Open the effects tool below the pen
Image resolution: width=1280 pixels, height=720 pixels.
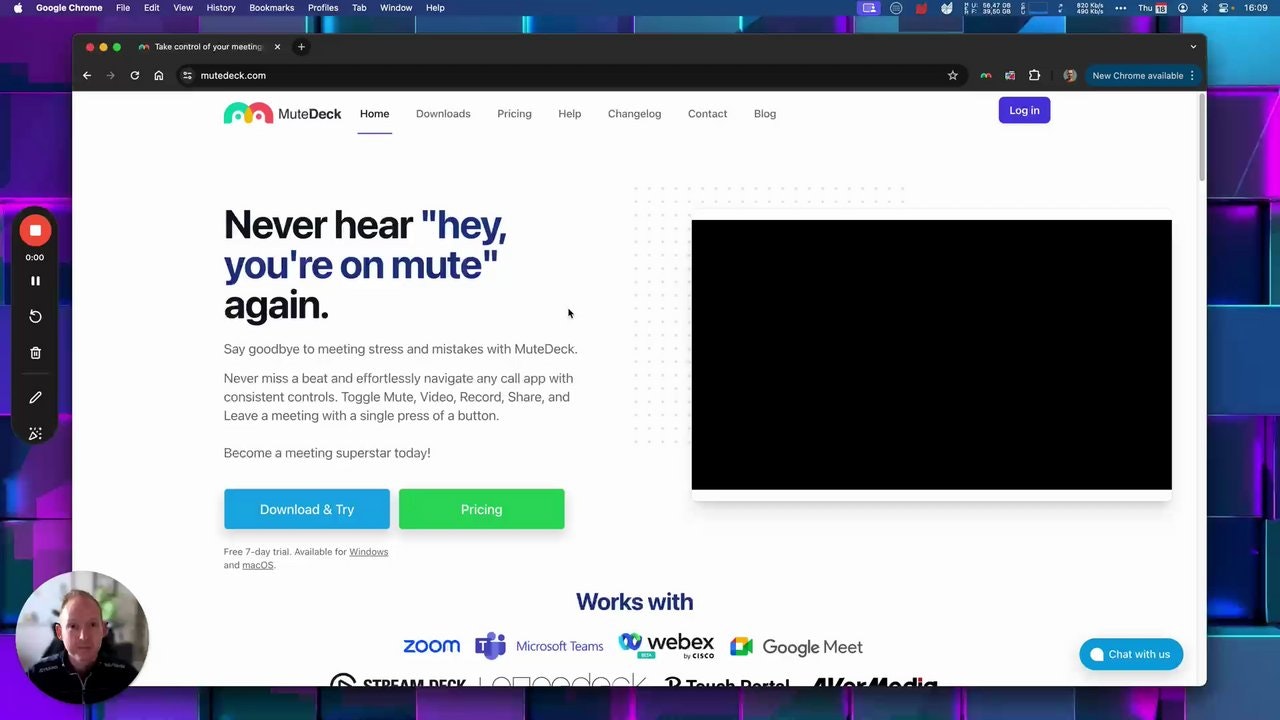click(35, 433)
